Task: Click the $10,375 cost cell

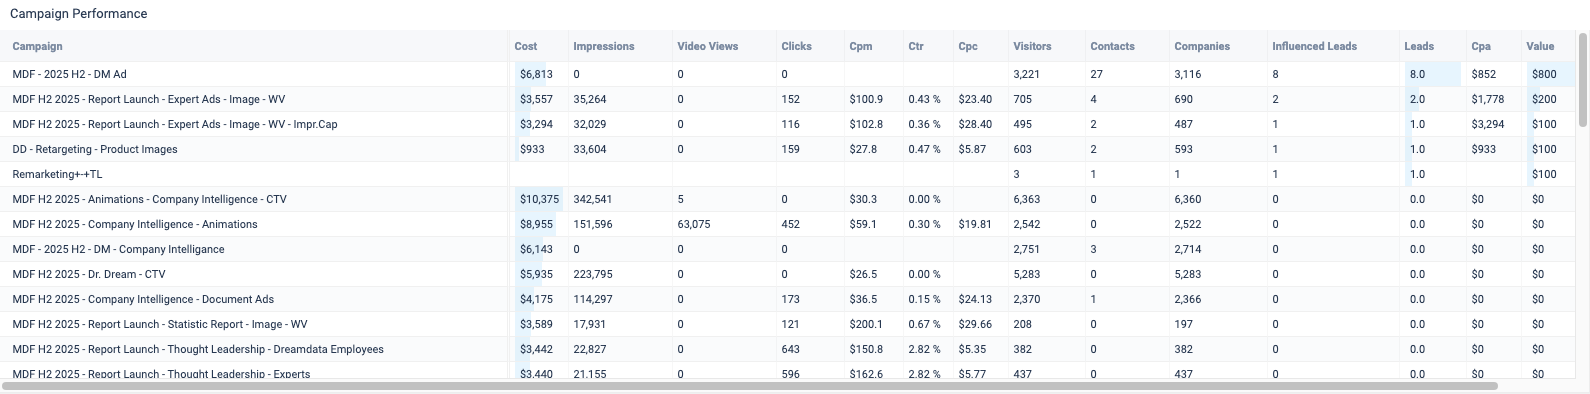Action: click(540, 199)
